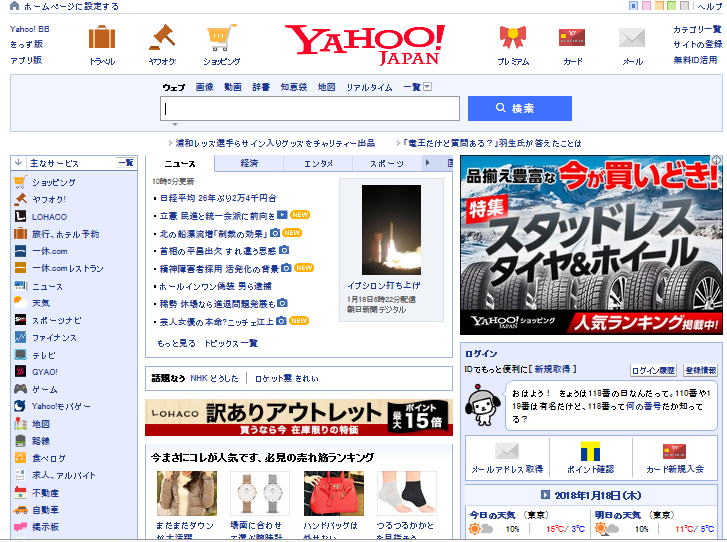Click inside the web search input field

(x=310, y=108)
